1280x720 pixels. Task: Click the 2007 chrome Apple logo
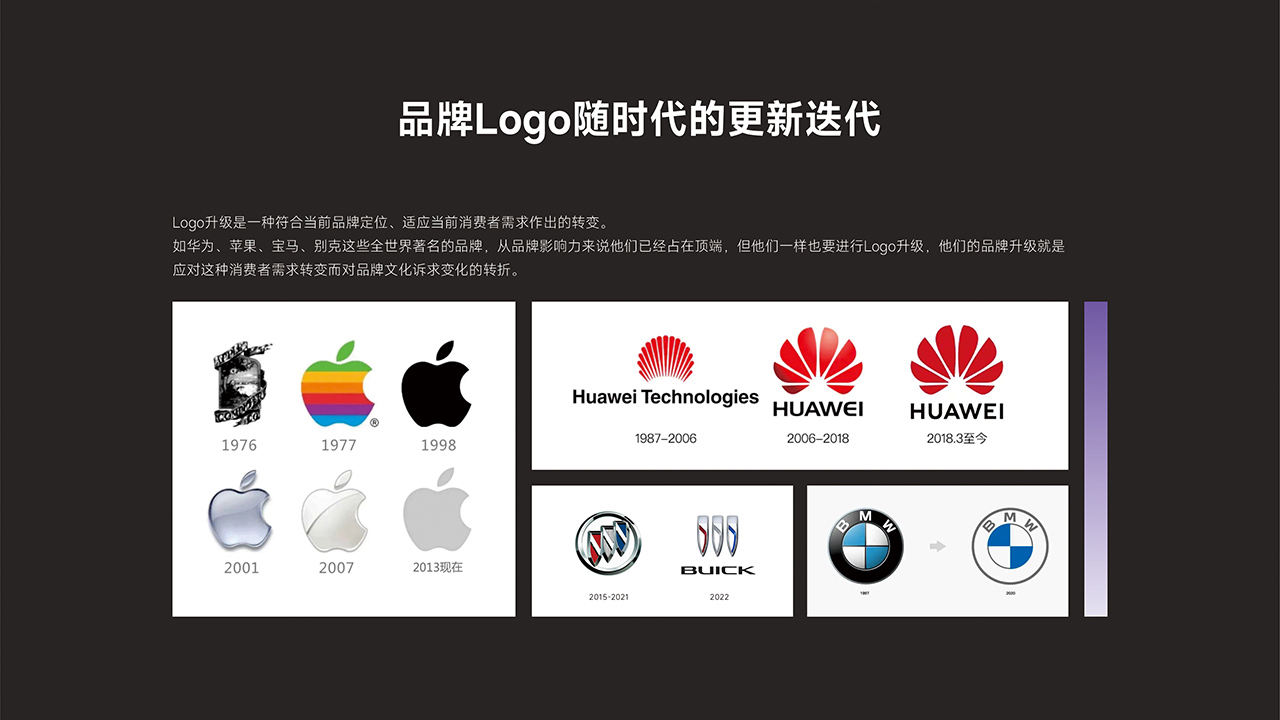335,516
